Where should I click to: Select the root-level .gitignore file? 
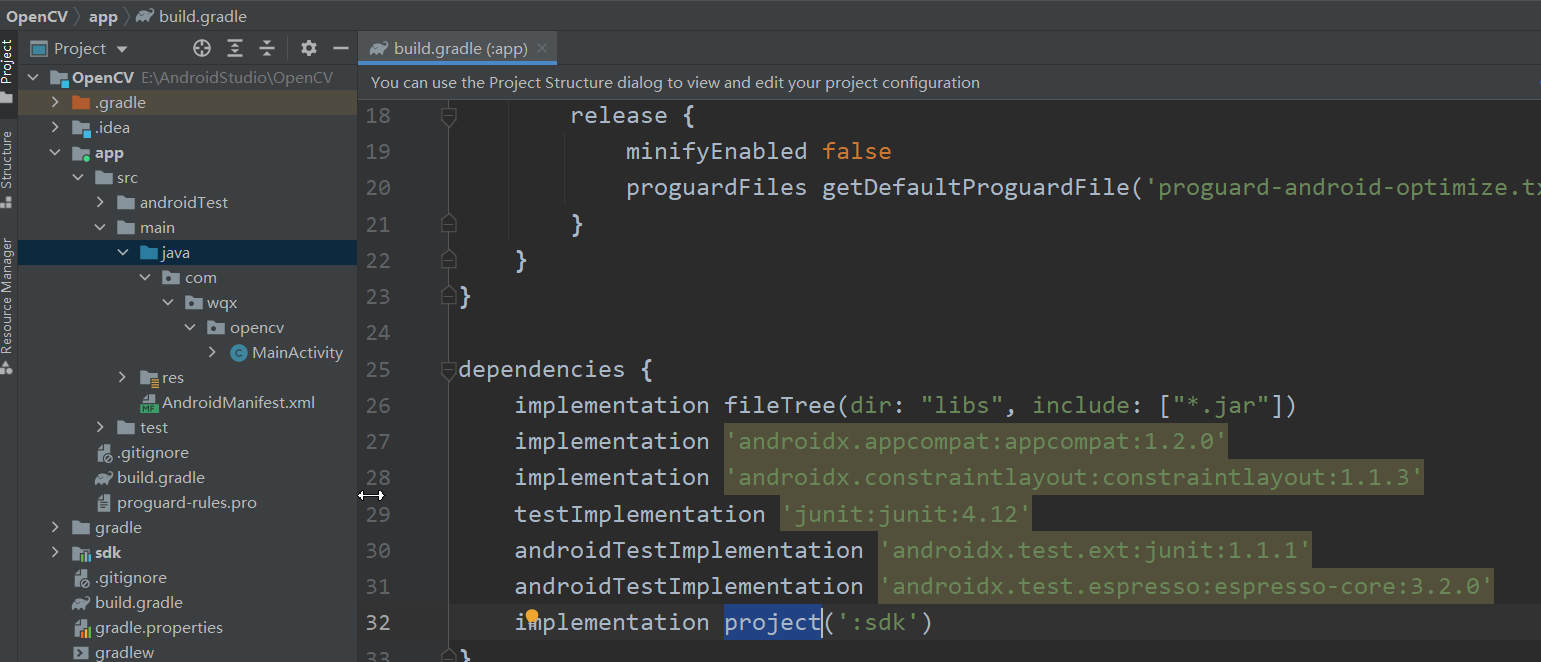[130, 578]
